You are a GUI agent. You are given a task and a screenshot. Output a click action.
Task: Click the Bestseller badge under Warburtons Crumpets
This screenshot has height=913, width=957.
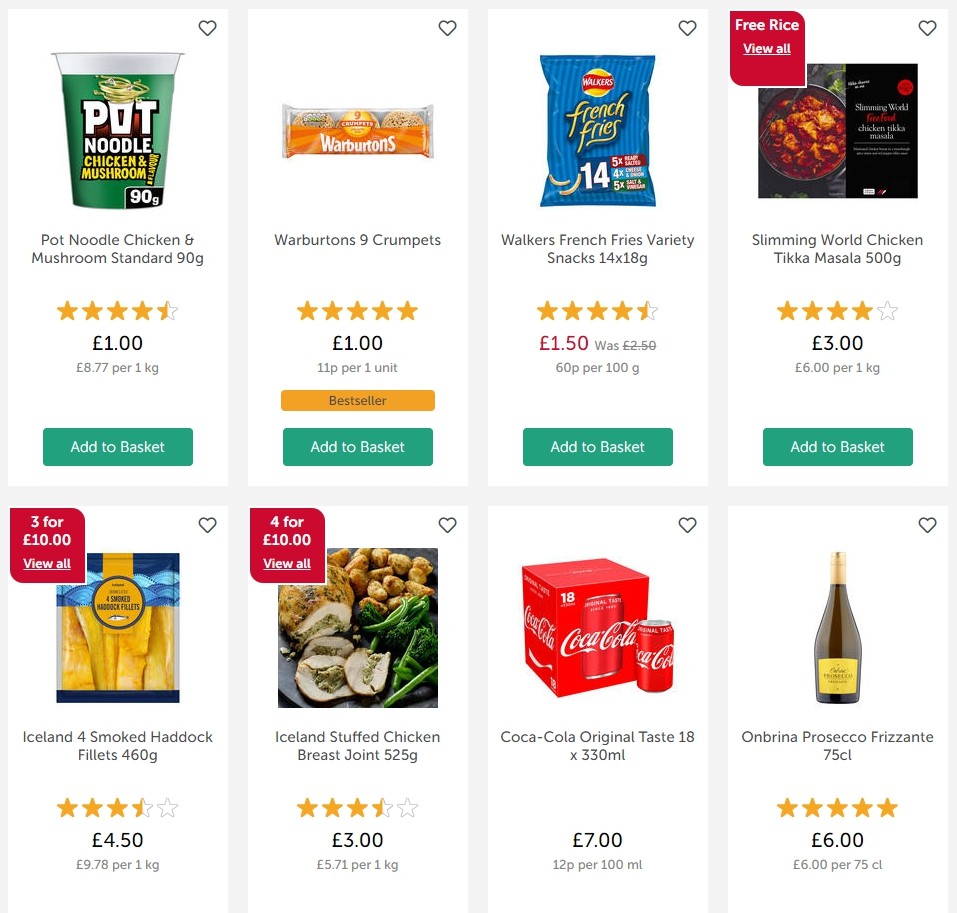tap(357, 400)
